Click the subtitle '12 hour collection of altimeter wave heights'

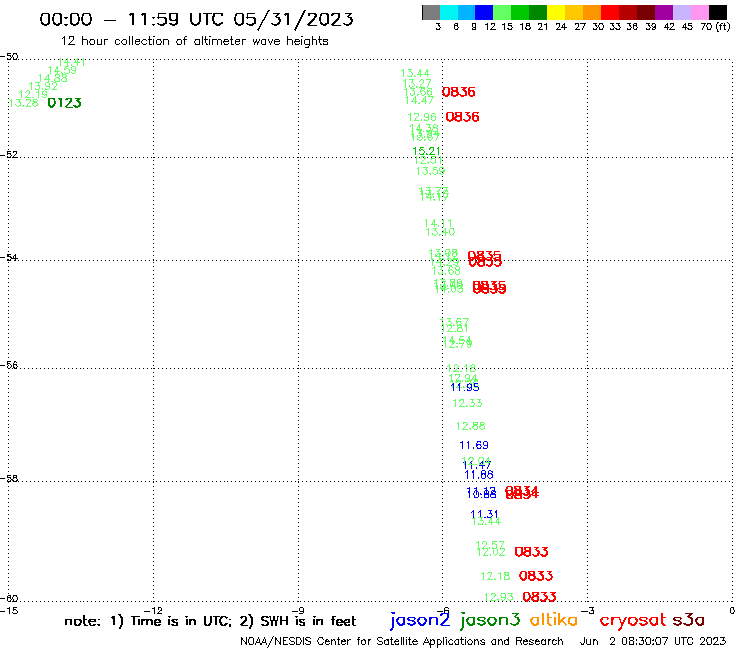click(194, 41)
